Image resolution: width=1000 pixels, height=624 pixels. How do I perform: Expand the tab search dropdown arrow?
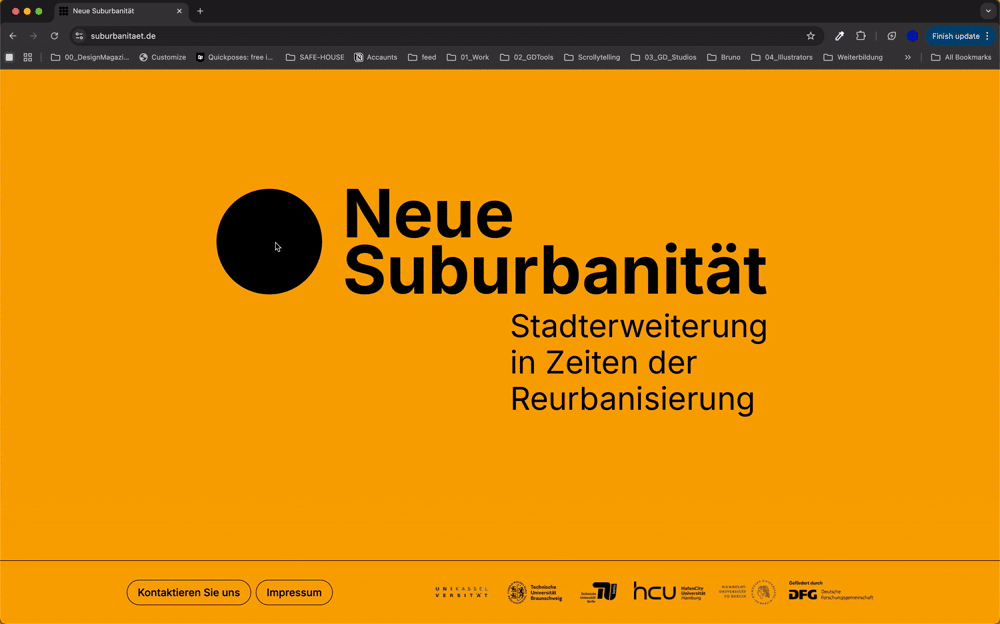click(988, 11)
